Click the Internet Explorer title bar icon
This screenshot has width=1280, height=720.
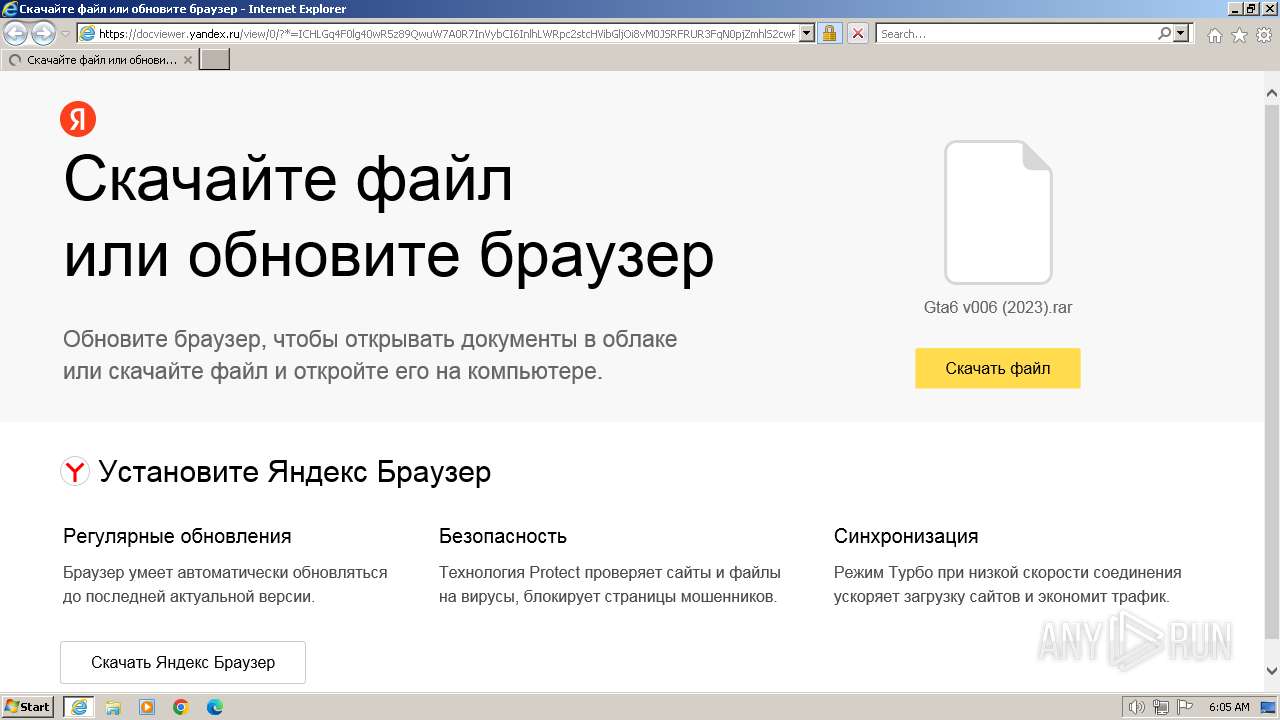pos(10,9)
